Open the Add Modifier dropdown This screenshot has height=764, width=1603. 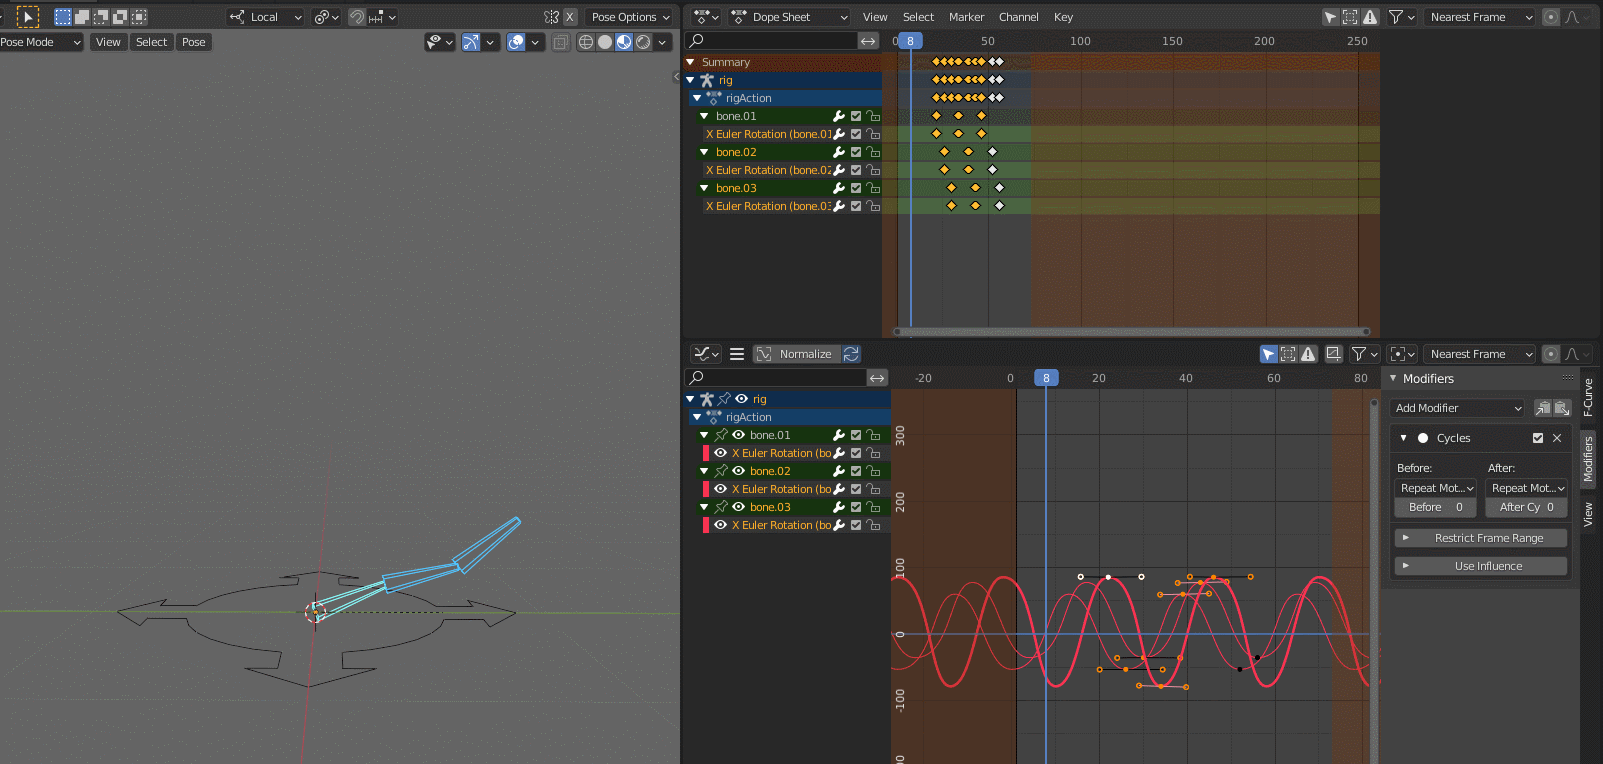click(x=1459, y=408)
